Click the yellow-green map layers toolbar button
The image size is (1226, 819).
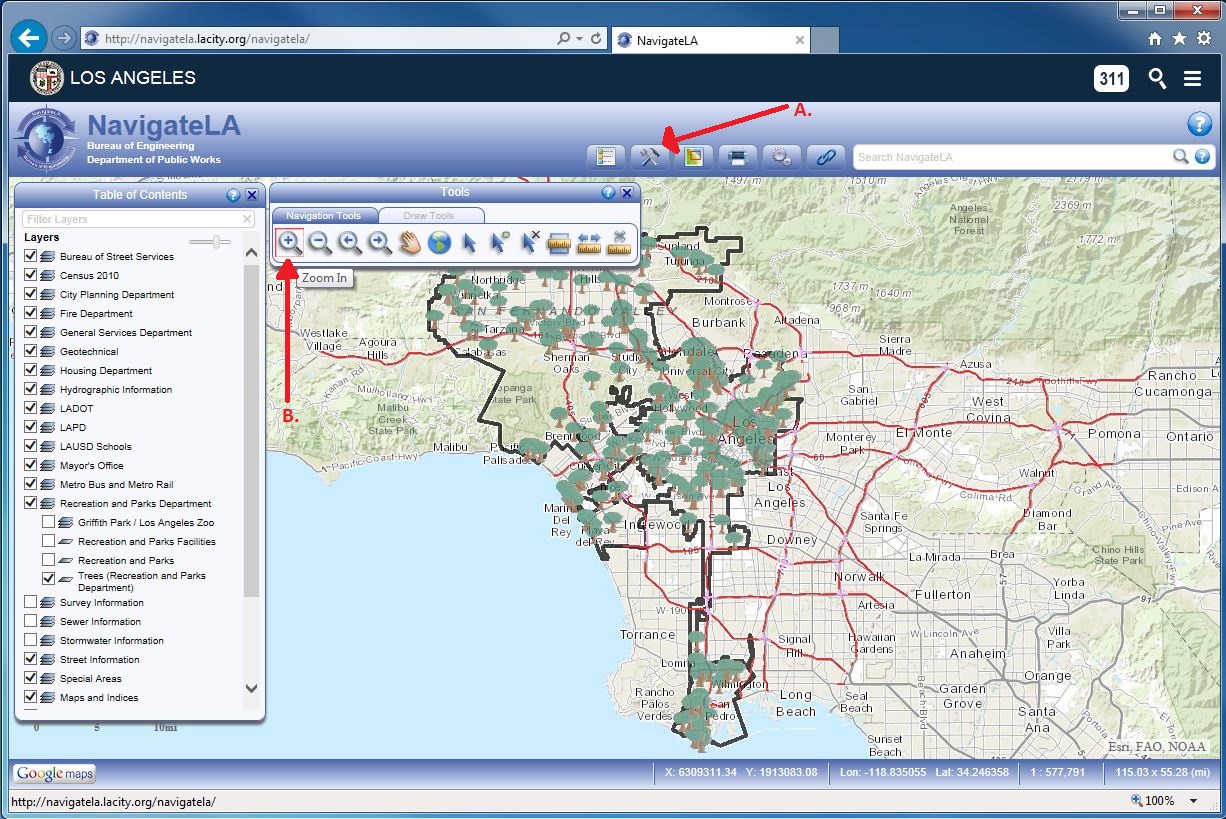pyautogui.click(x=693, y=157)
